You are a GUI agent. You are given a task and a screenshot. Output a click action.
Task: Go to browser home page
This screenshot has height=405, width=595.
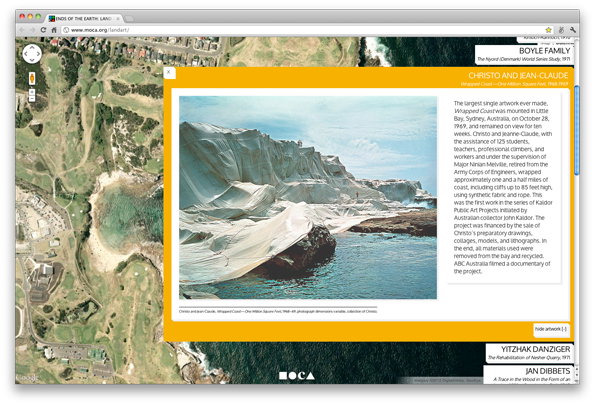coord(54,30)
